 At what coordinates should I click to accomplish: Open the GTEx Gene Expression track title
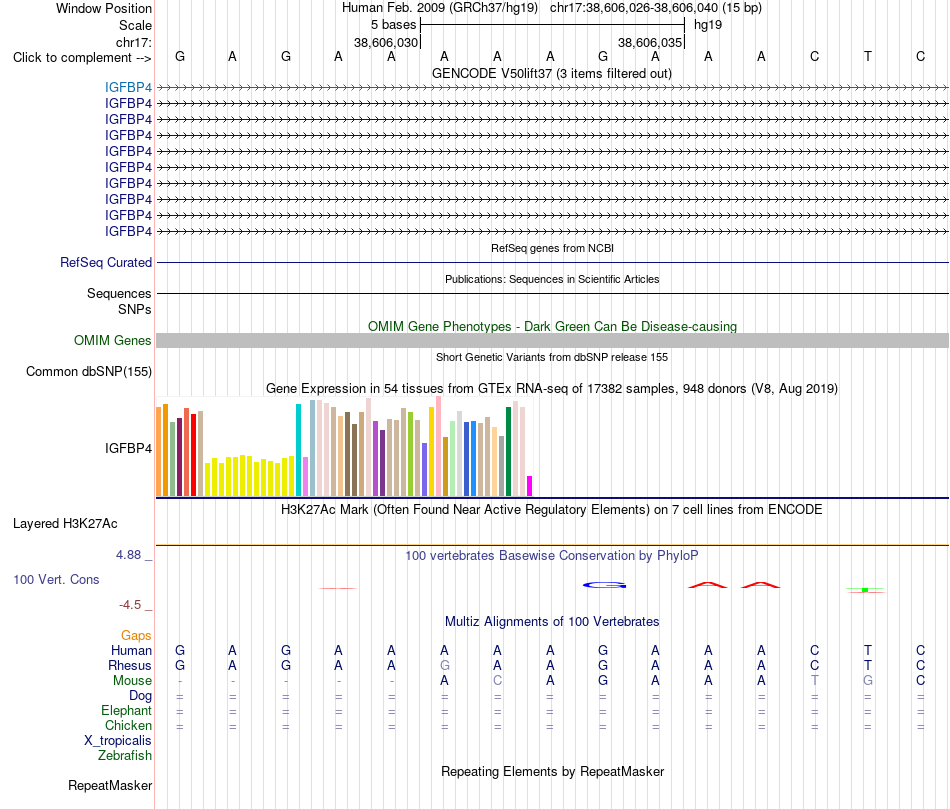(x=551, y=388)
